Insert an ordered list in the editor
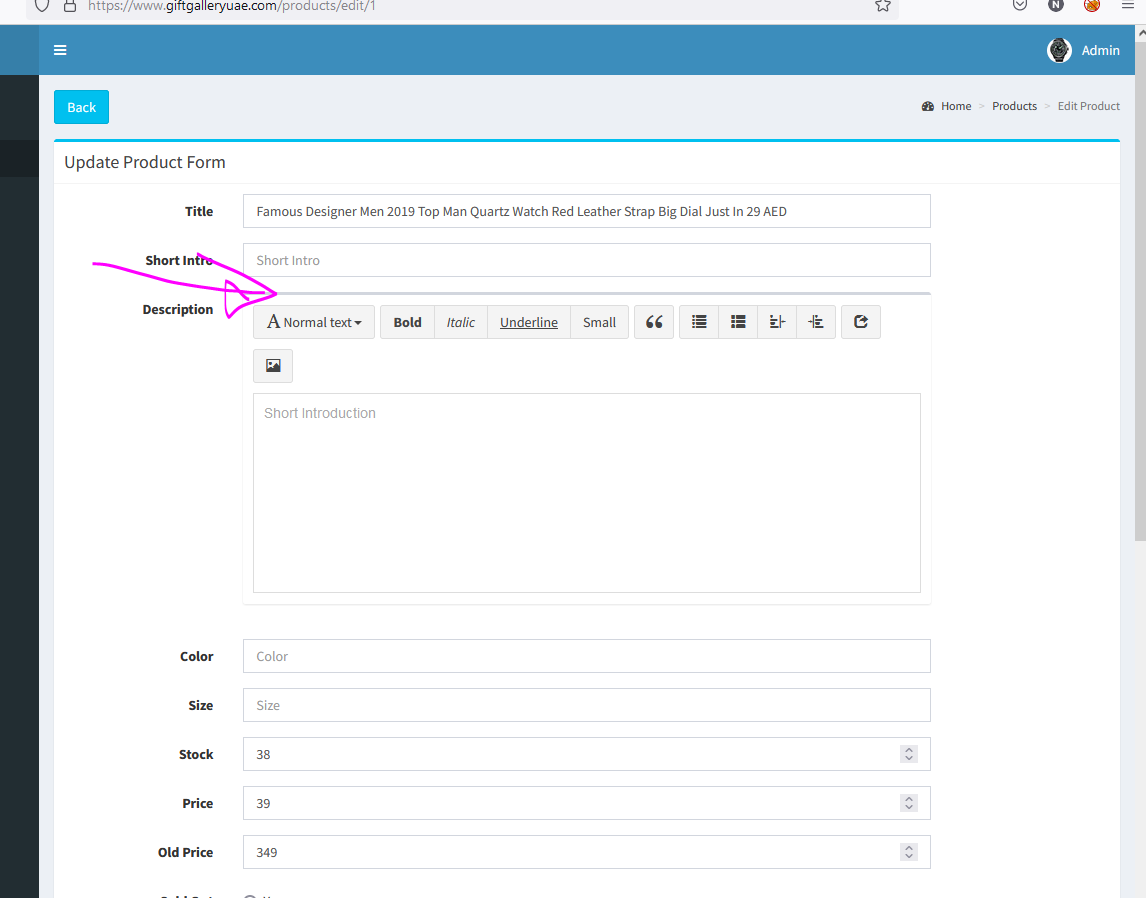 click(x=738, y=322)
